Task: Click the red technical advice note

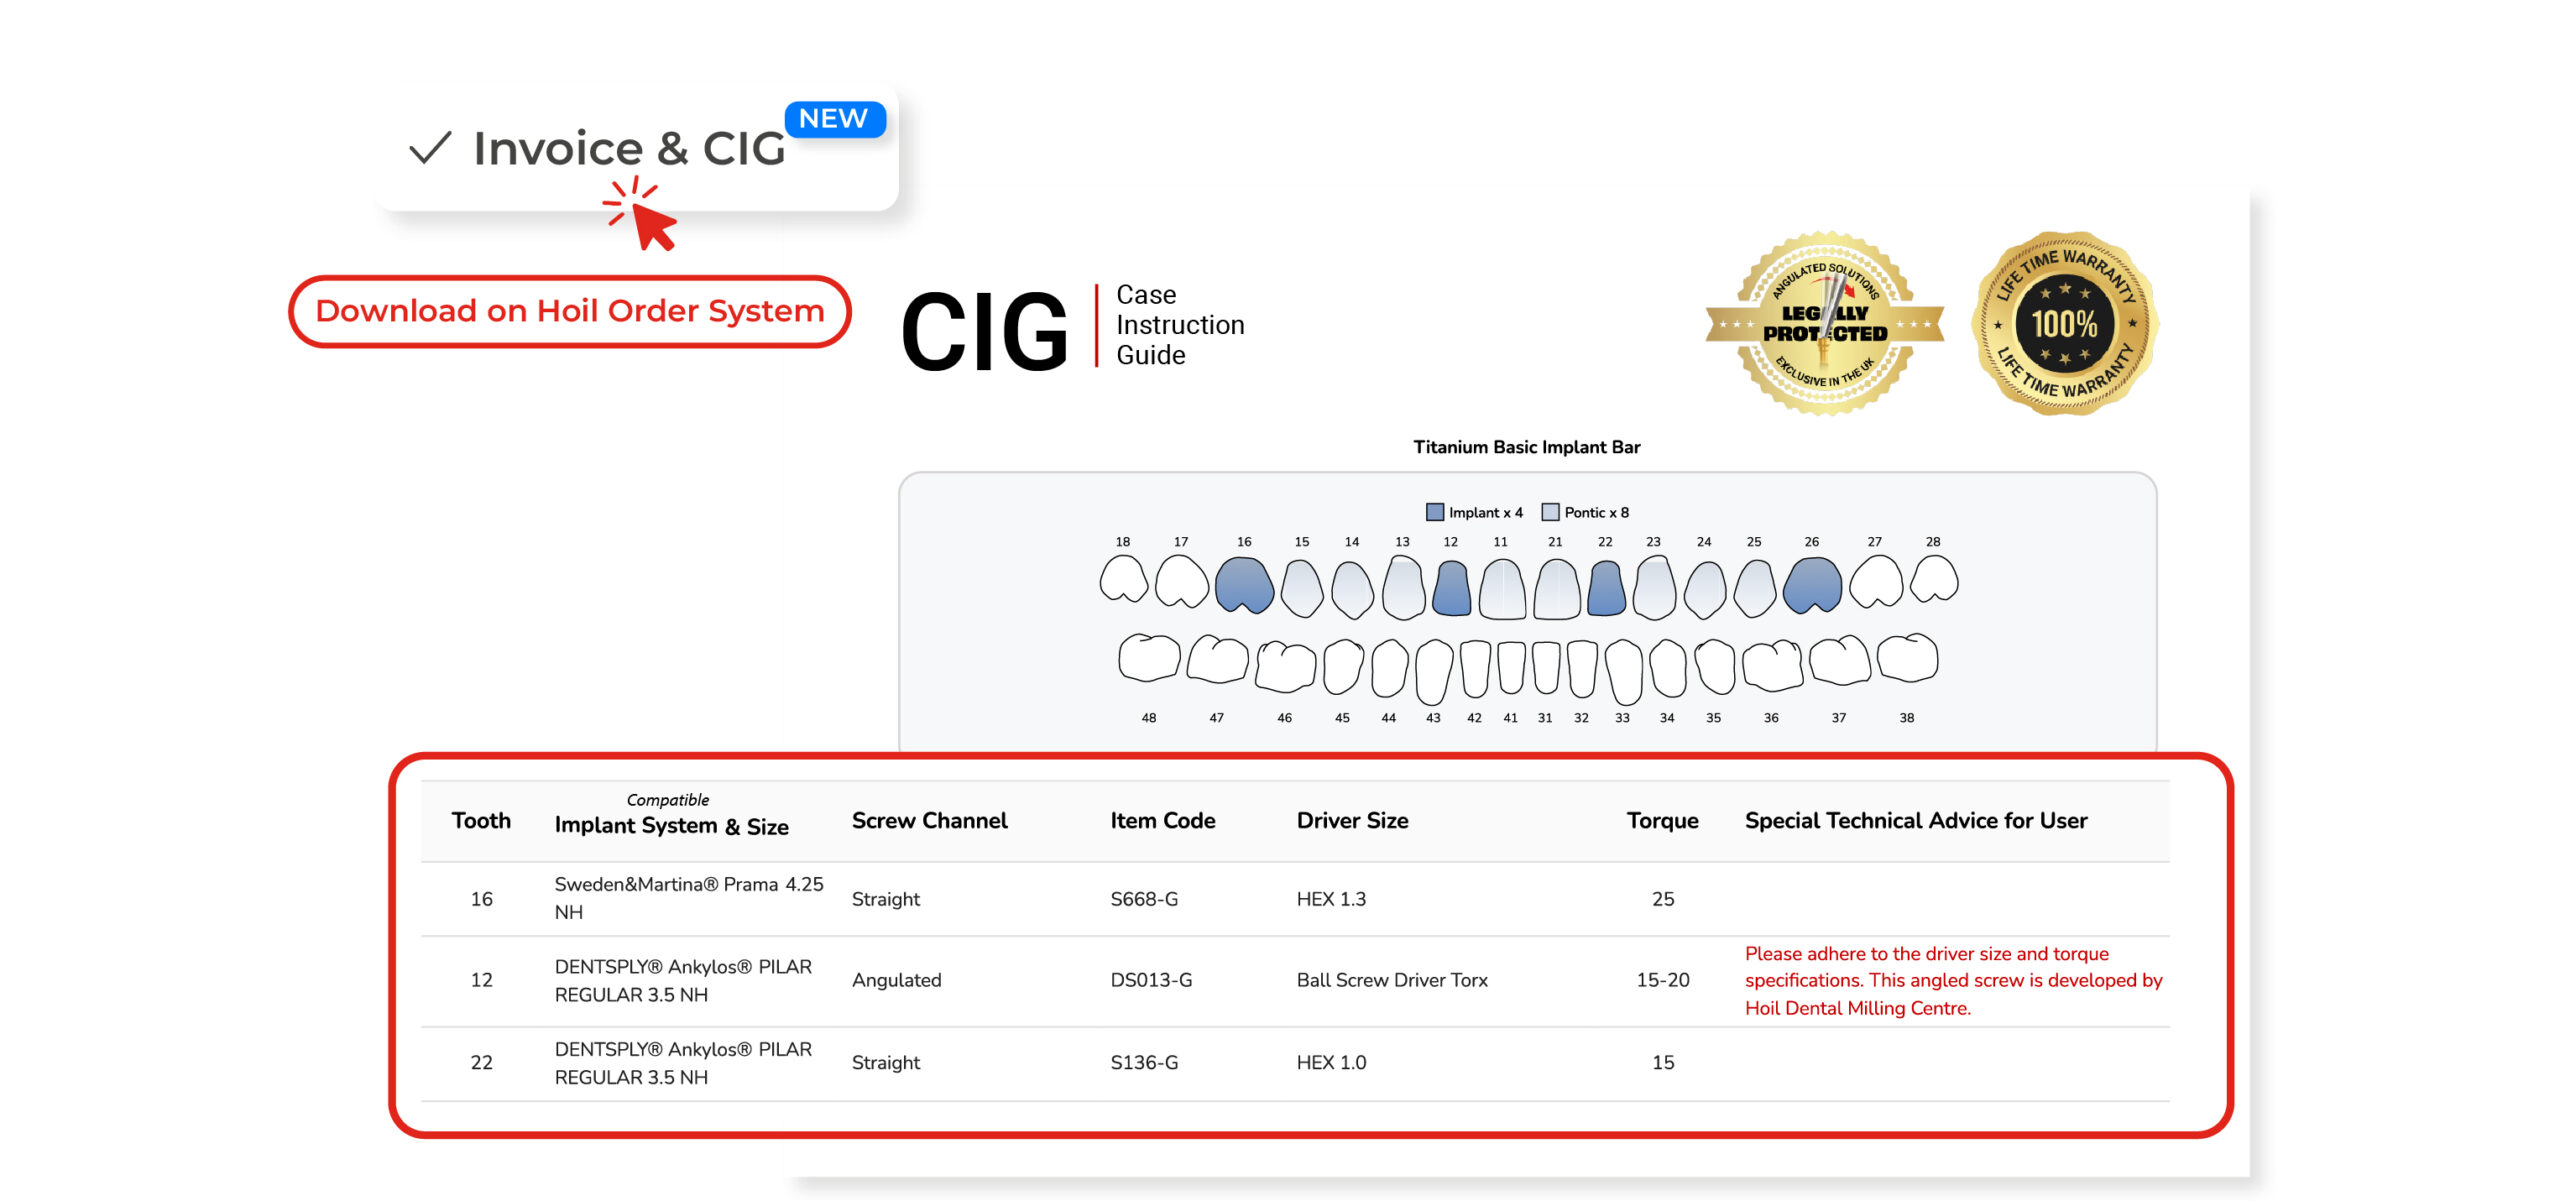Action: pyautogui.click(x=1954, y=981)
